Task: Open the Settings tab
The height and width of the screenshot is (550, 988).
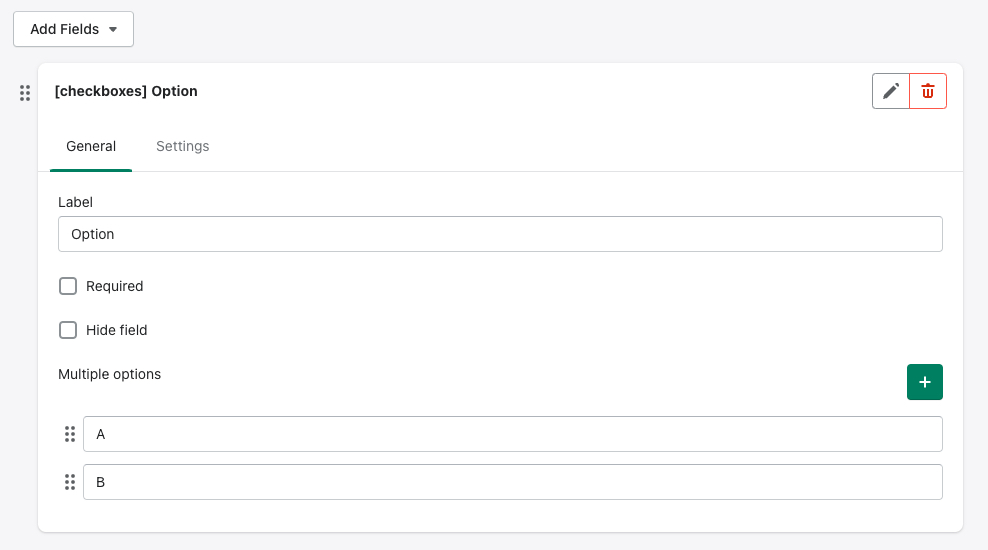Action: [182, 146]
